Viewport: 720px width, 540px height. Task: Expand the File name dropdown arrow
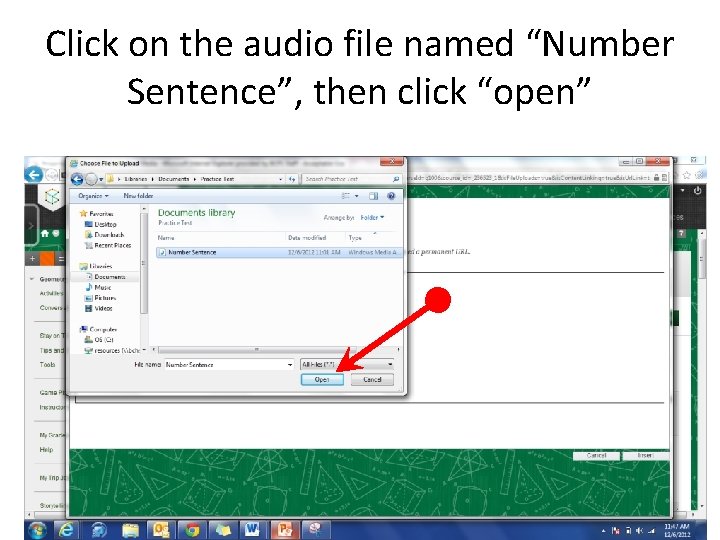tap(290, 365)
